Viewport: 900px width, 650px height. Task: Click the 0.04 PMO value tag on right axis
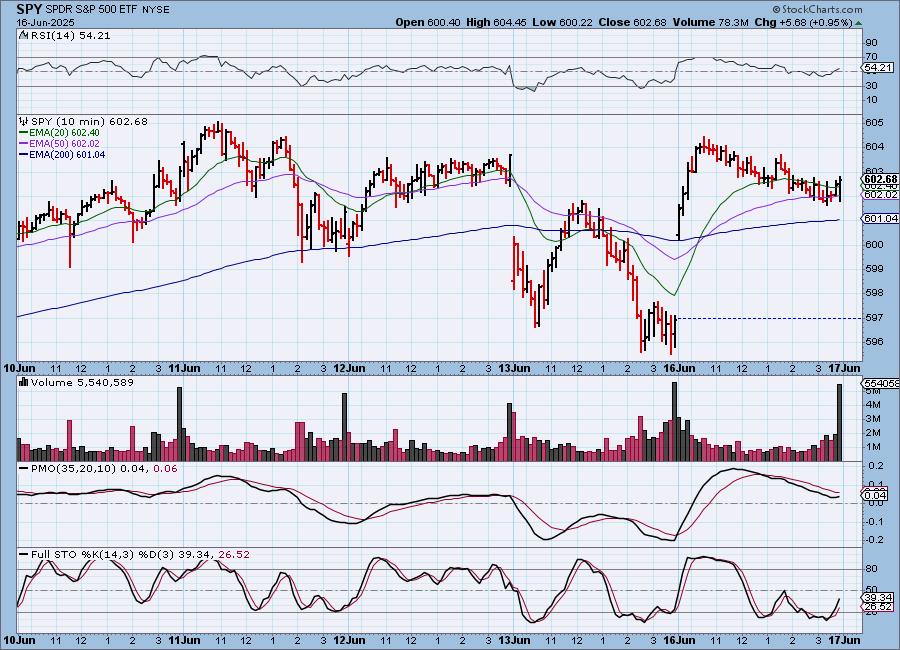click(x=875, y=495)
